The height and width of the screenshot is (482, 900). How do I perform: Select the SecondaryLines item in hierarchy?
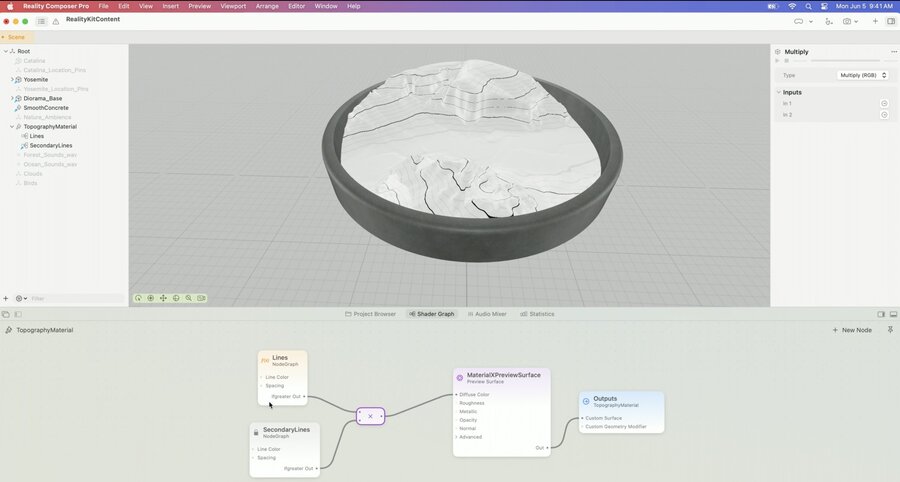point(51,146)
